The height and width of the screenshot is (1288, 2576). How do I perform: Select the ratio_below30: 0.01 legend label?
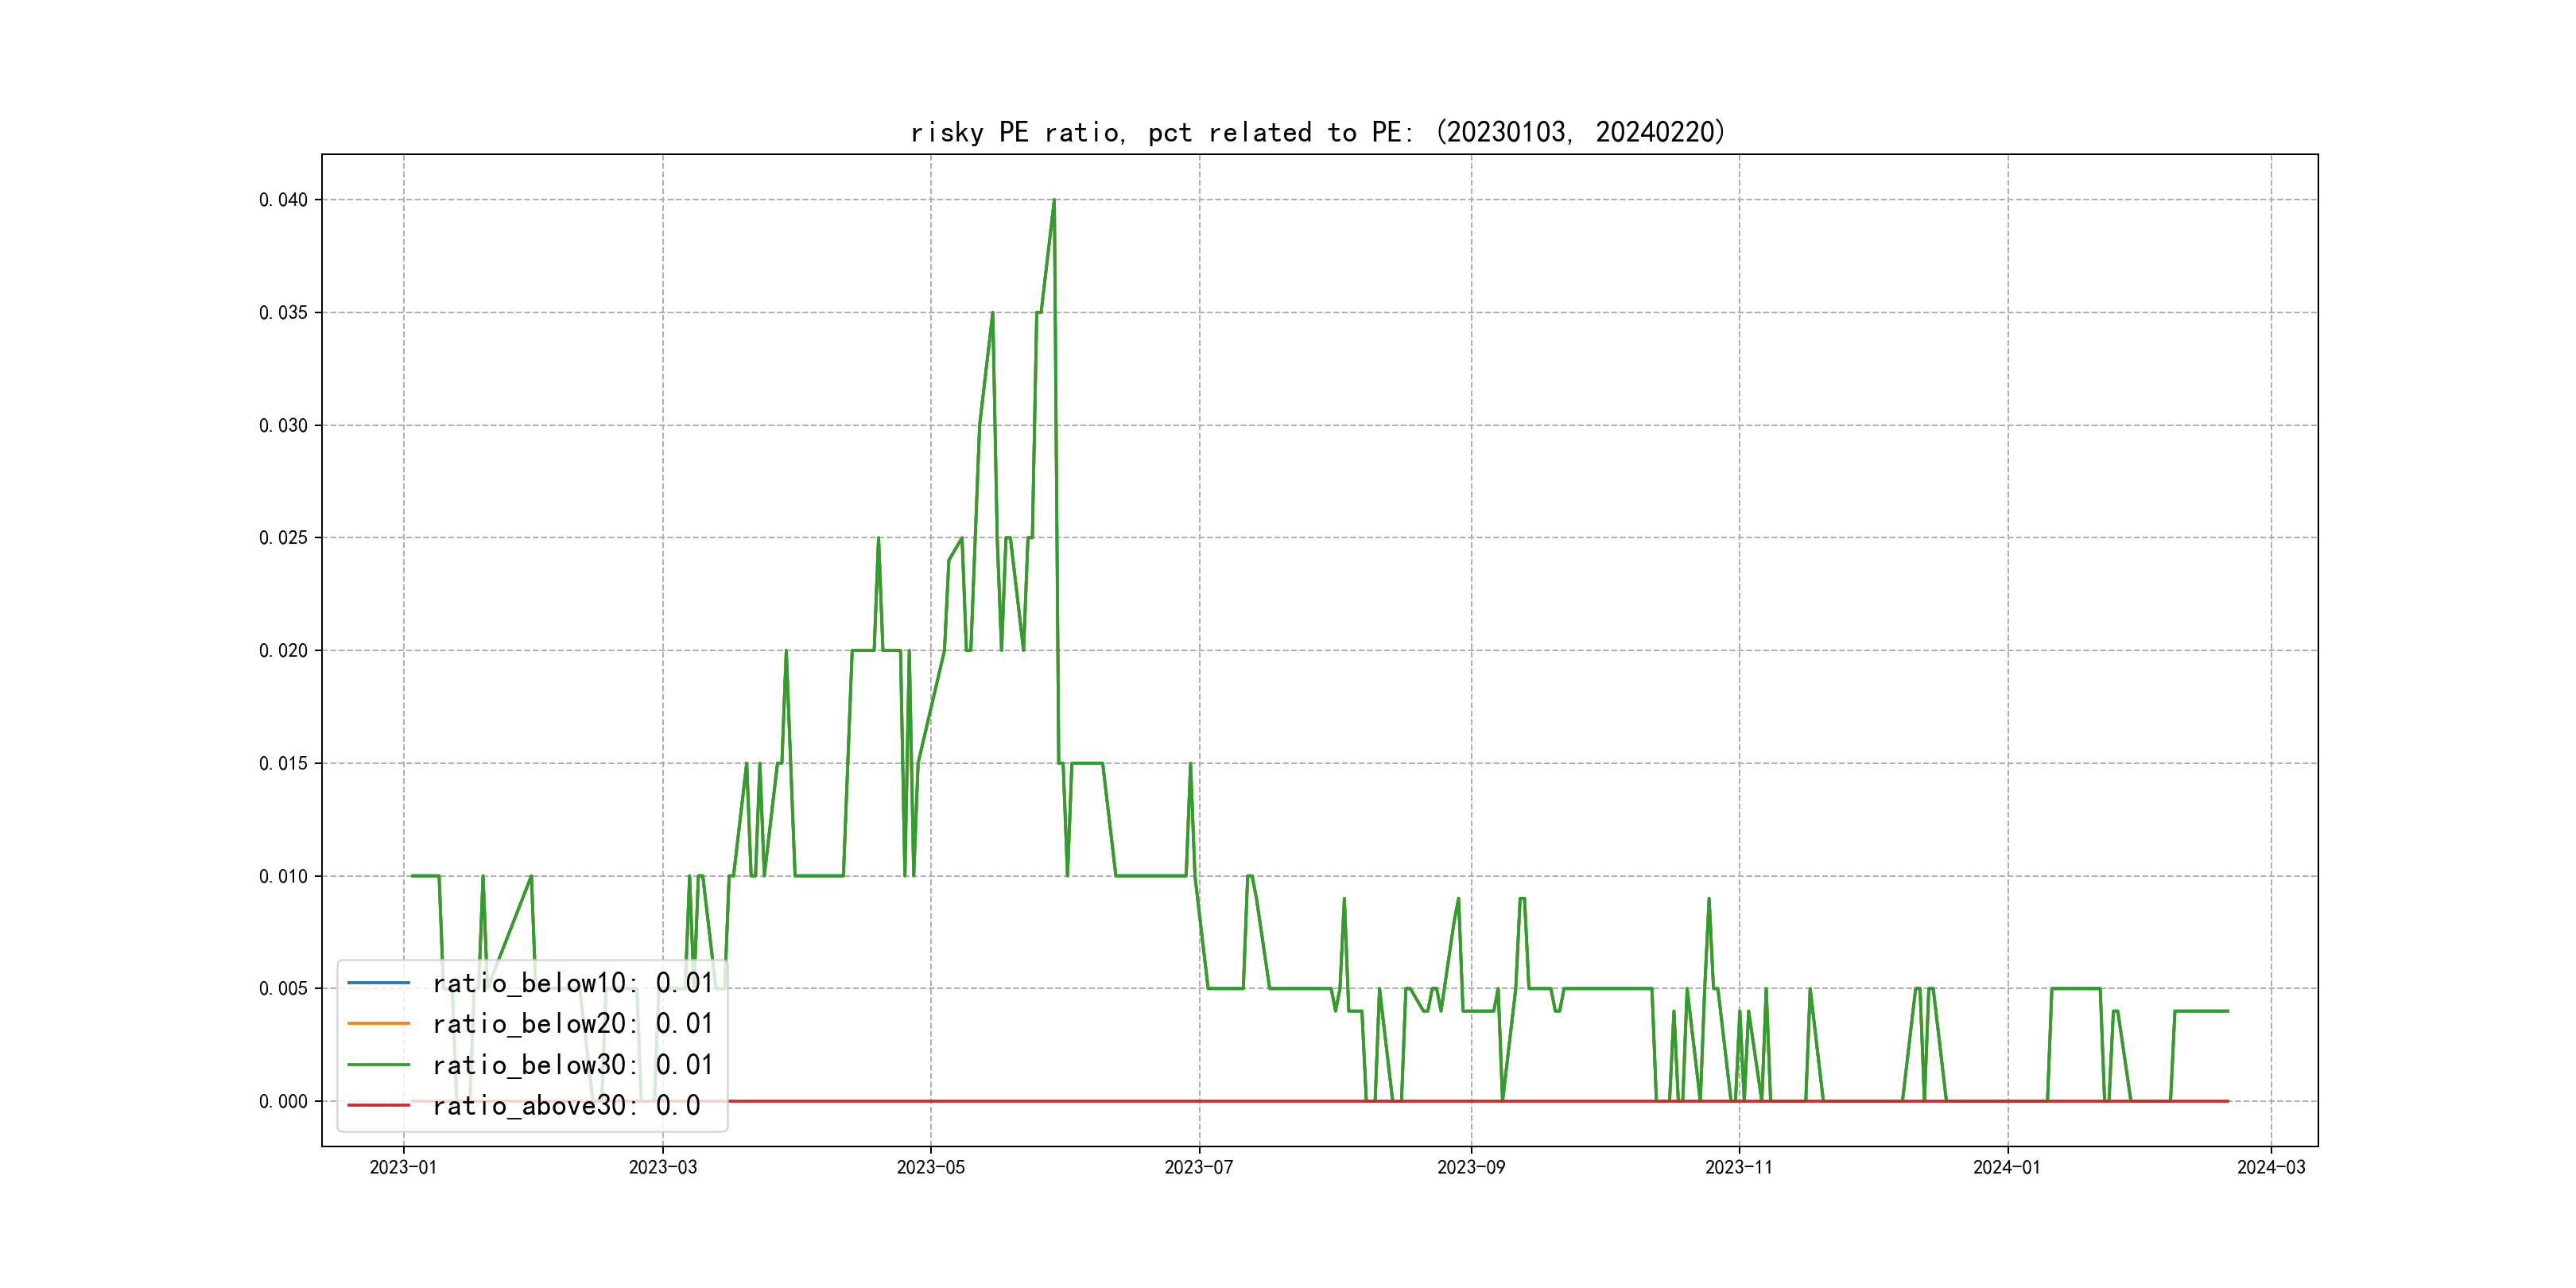(572, 1065)
